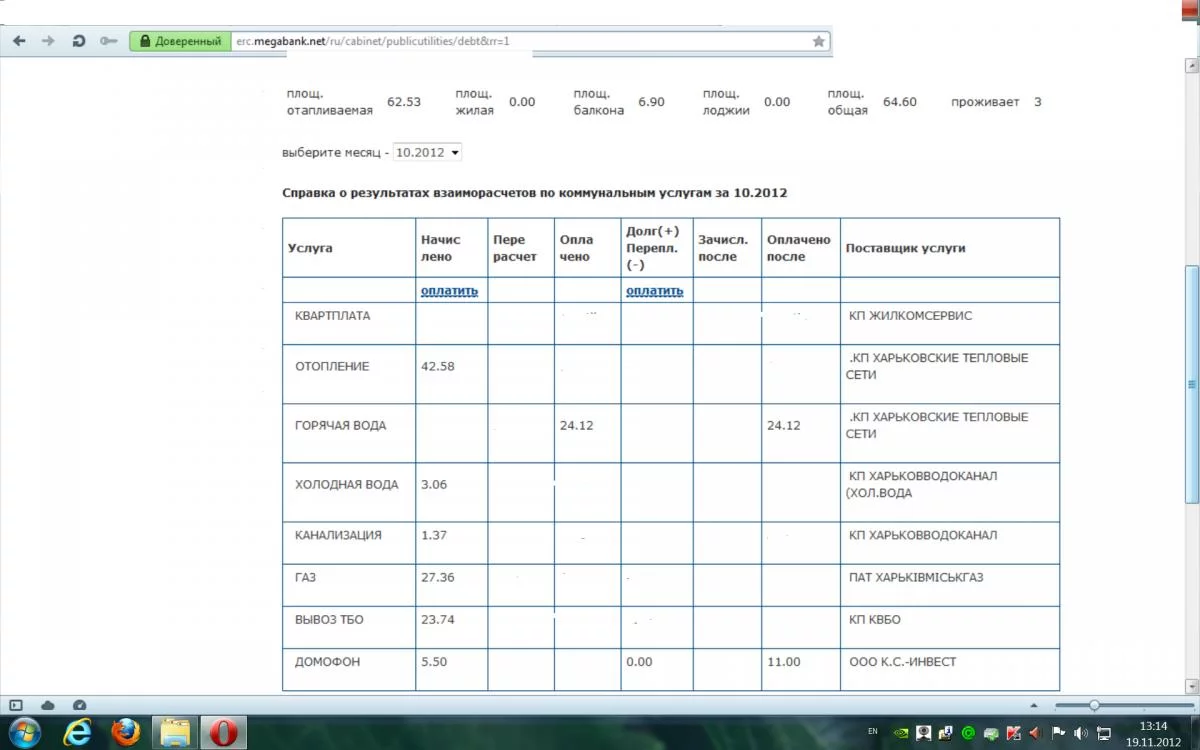Go forward with the forward arrow
1200x750 pixels.
pyautogui.click(x=48, y=41)
